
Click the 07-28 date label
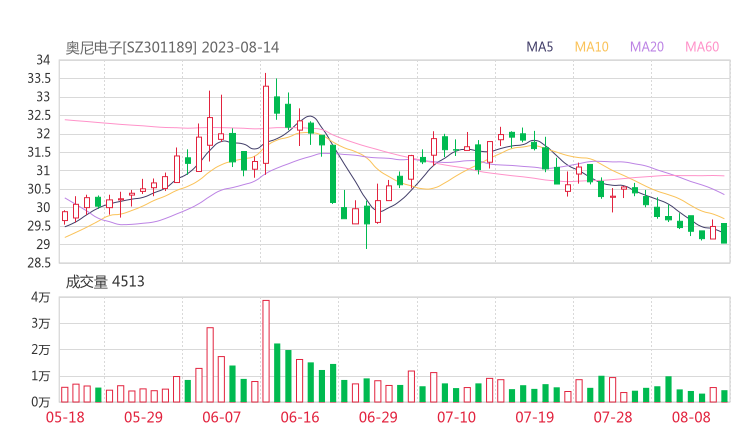coord(613,417)
